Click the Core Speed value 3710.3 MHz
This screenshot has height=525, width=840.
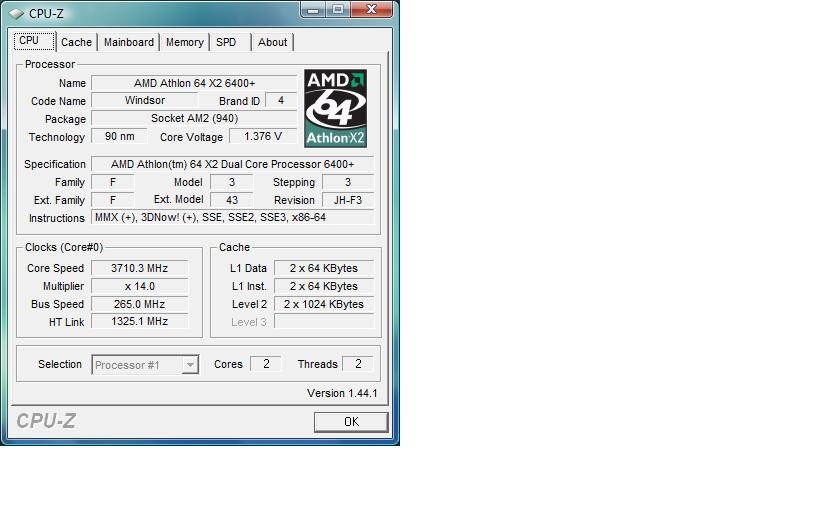[139, 268]
